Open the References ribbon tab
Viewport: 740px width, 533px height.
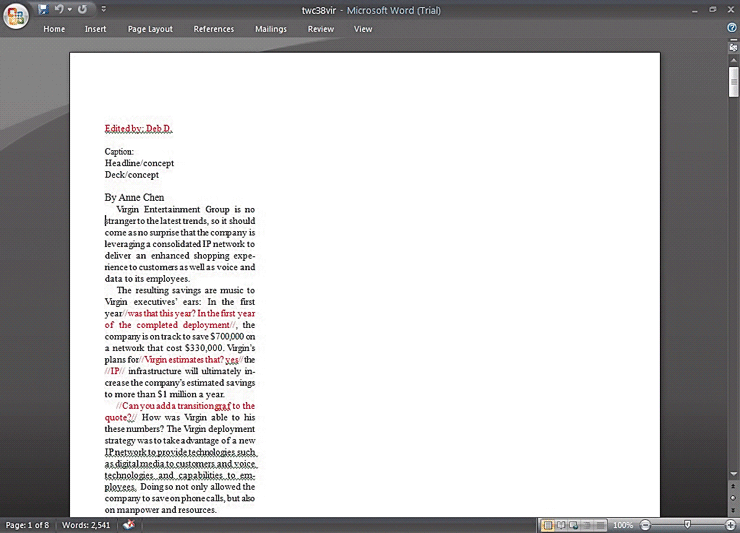click(x=213, y=29)
